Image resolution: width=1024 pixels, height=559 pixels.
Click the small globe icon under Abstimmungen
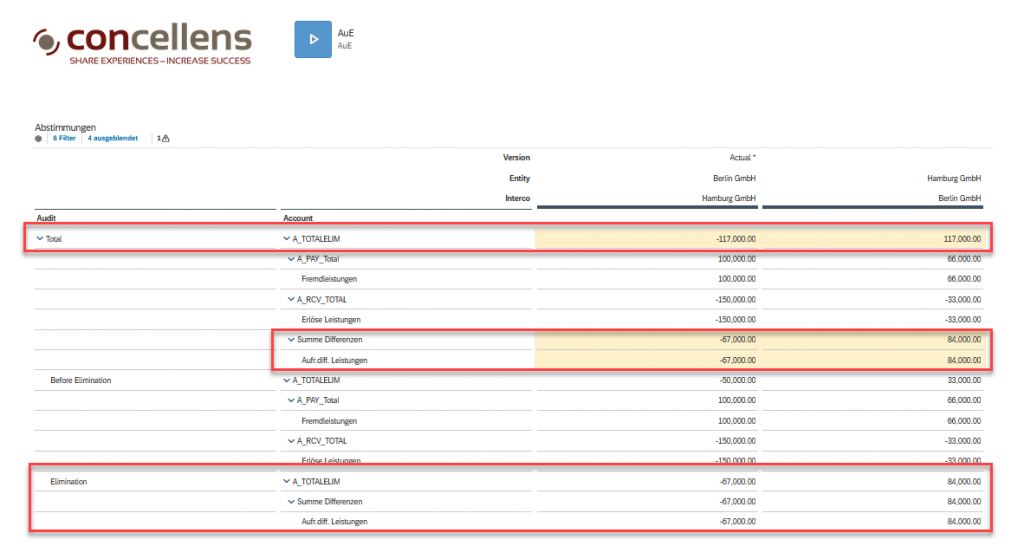point(39,138)
